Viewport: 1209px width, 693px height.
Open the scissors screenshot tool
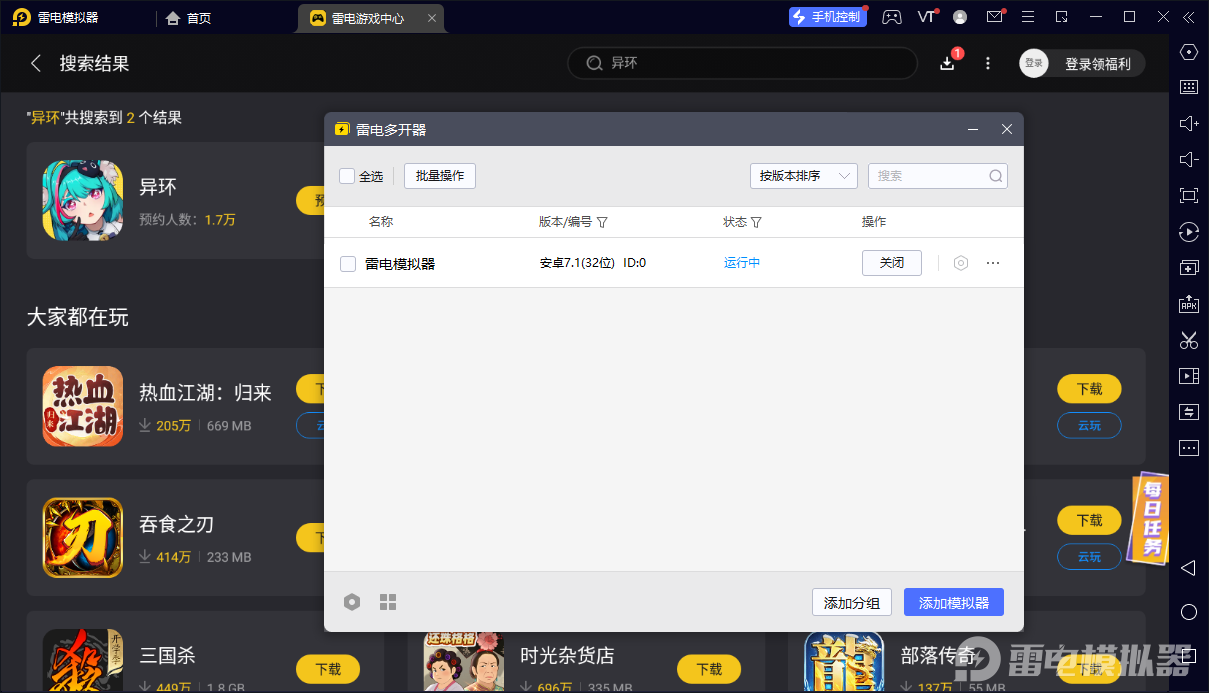tap(1188, 340)
